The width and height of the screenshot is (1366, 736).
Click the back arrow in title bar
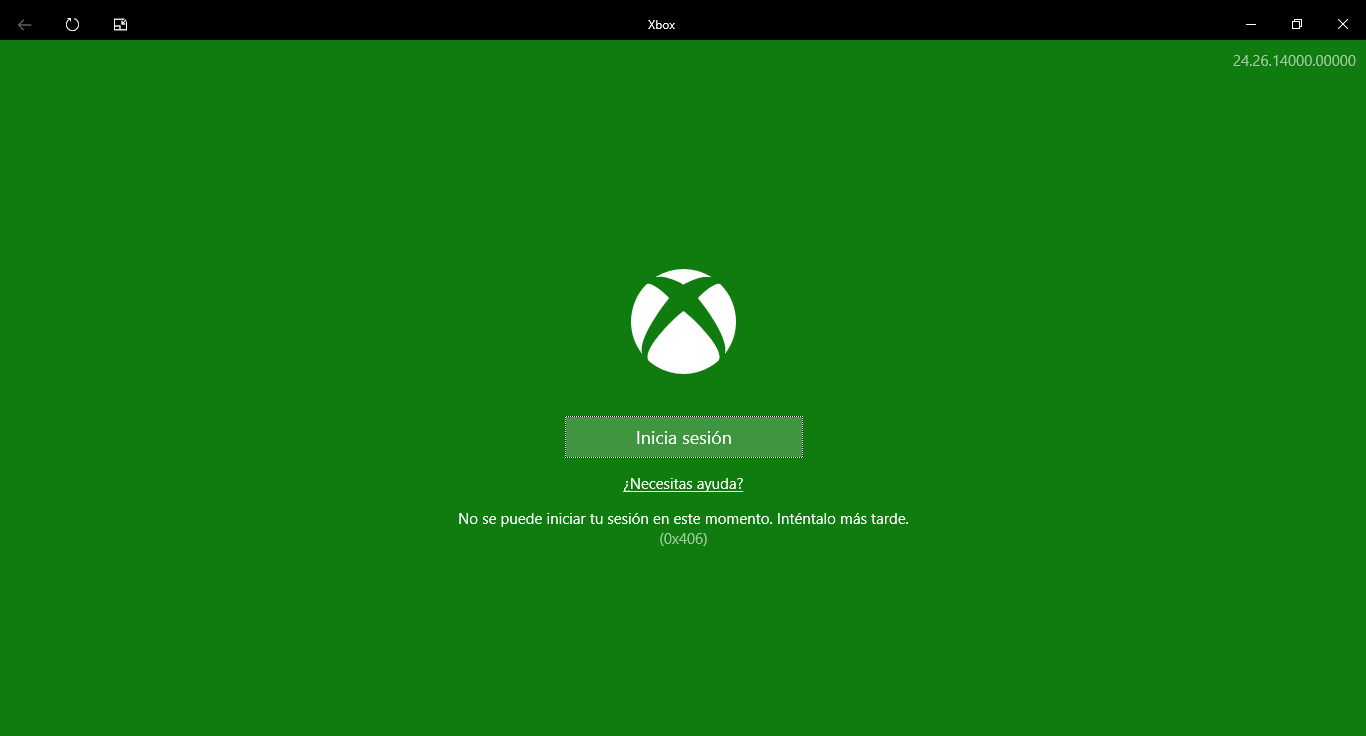[25, 24]
